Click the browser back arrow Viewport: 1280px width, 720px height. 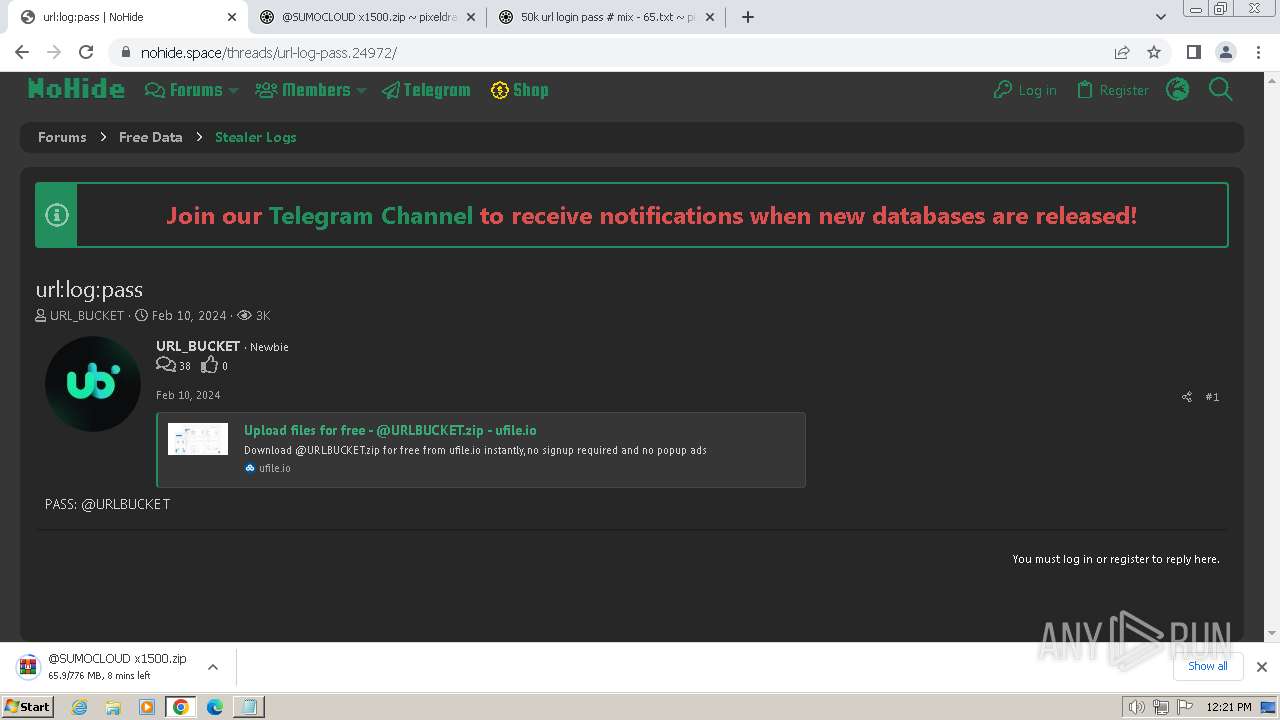(22, 52)
